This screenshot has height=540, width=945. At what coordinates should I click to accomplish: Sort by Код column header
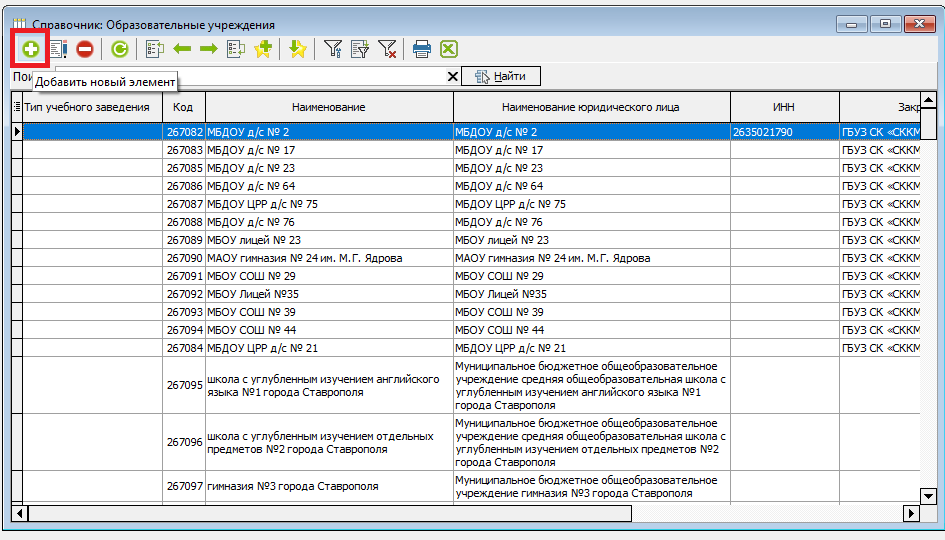[183, 107]
